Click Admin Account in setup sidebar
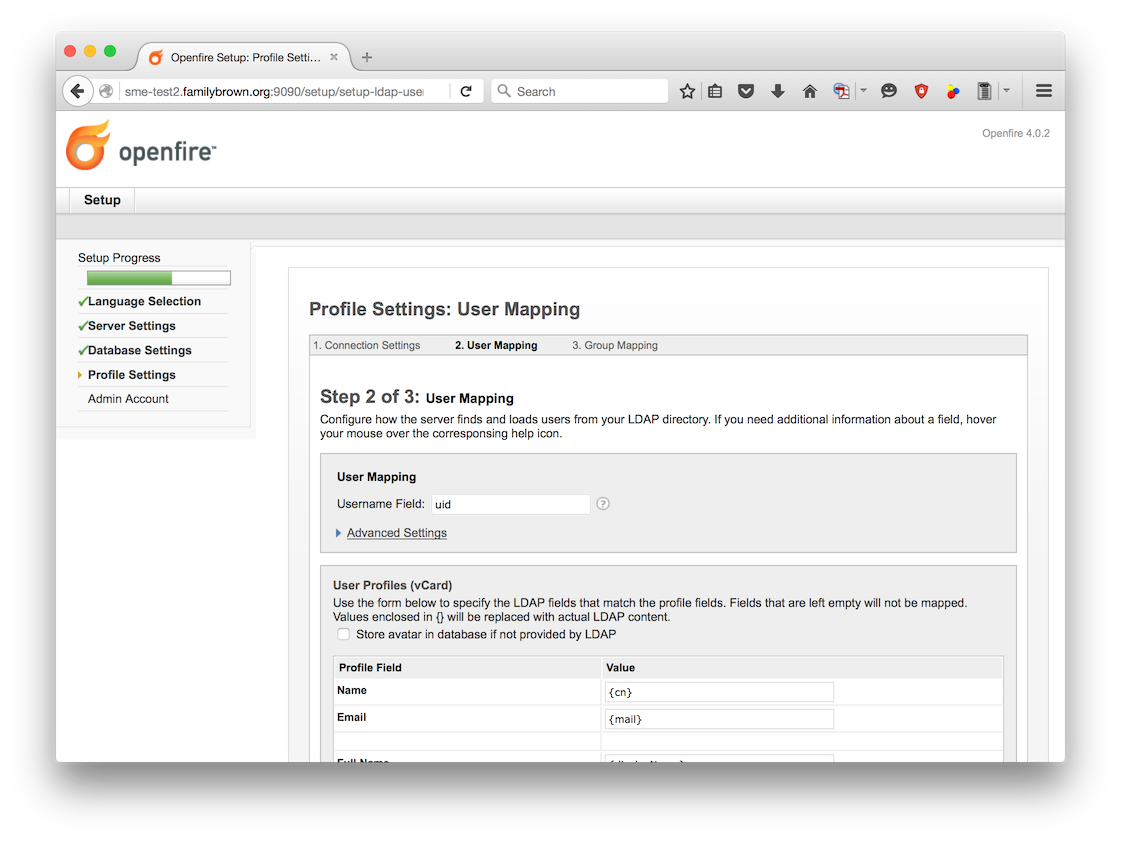Image resolution: width=1121 pixels, height=842 pixels. pyautogui.click(x=128, y=399)
